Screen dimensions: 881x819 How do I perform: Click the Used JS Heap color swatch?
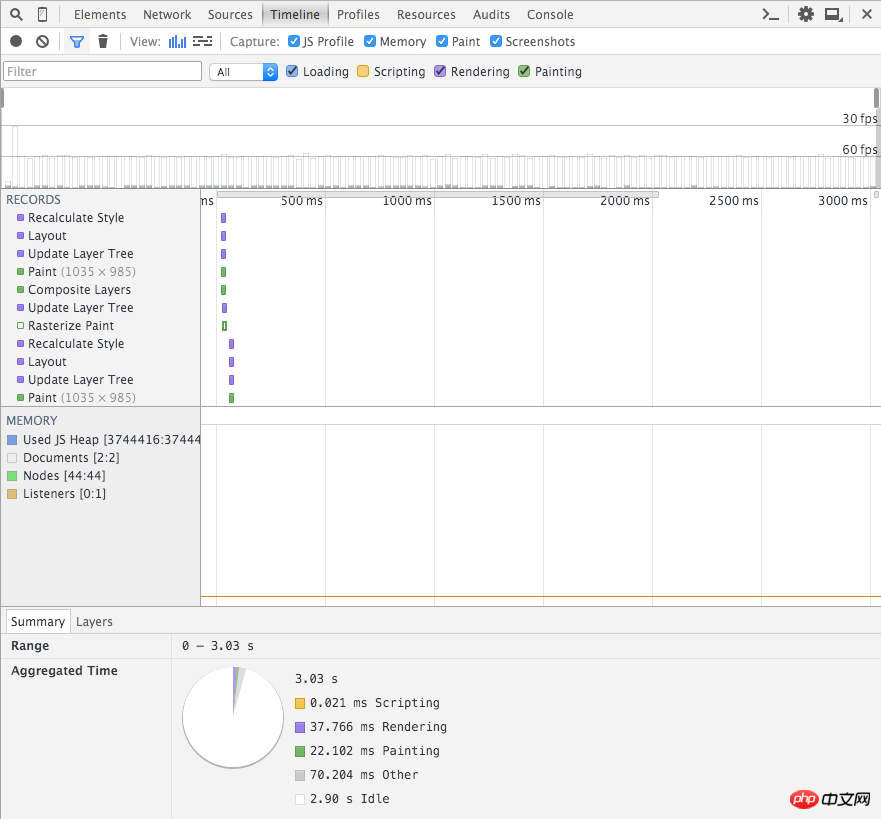[12, 440]
